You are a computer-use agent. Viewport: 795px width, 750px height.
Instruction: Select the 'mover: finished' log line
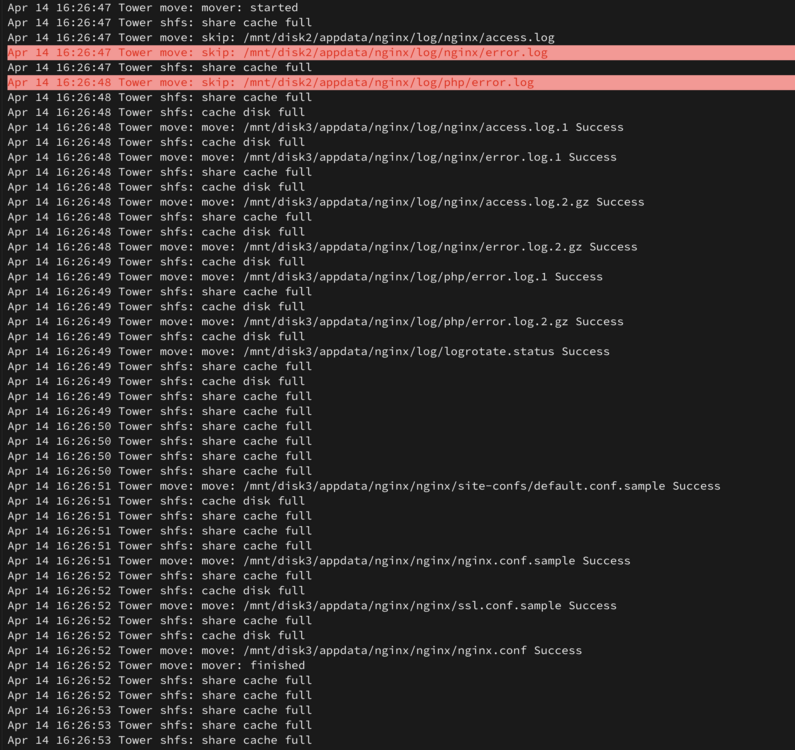(x=156, y=665)
